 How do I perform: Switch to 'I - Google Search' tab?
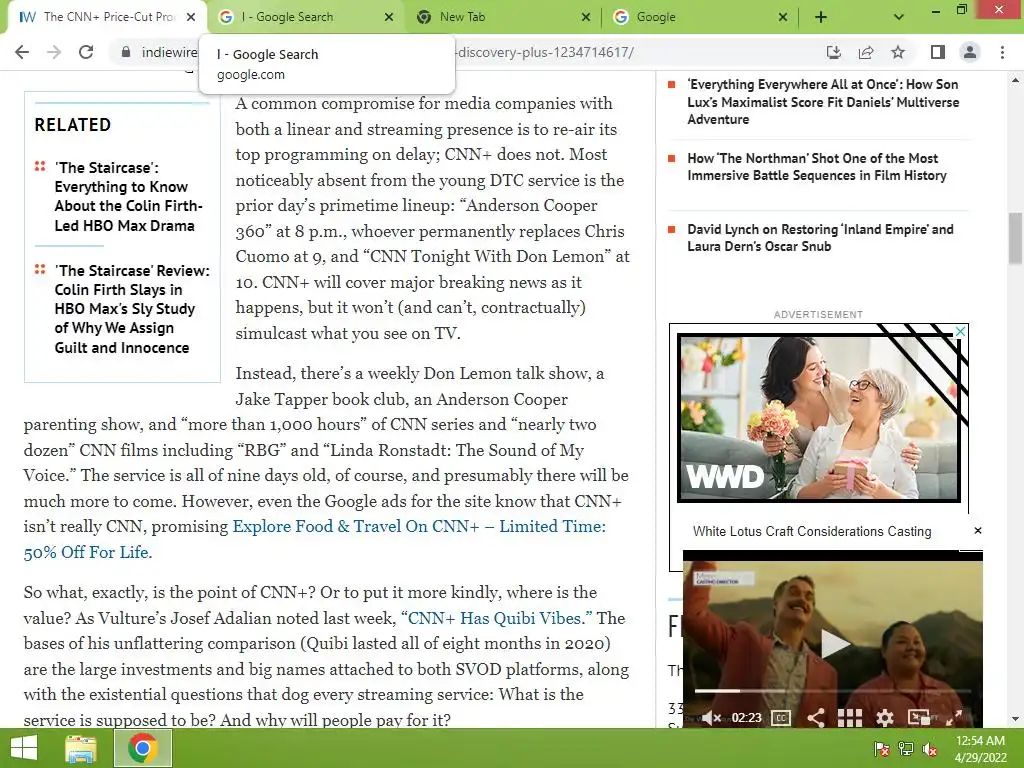coord(305,18)
